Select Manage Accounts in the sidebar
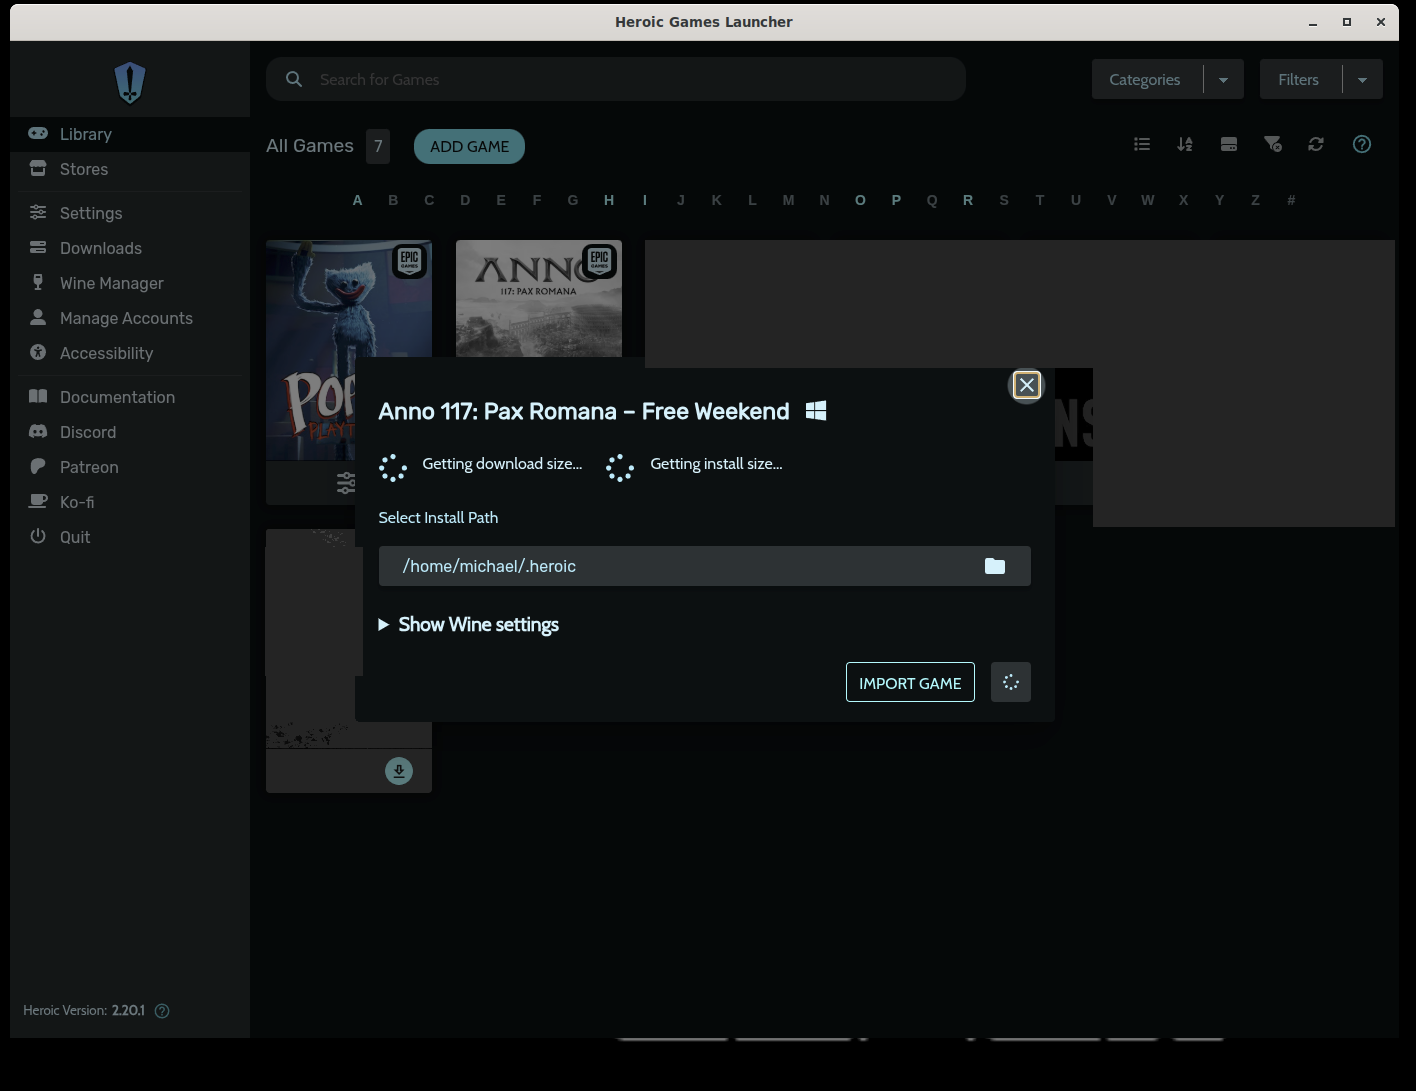 126,318
